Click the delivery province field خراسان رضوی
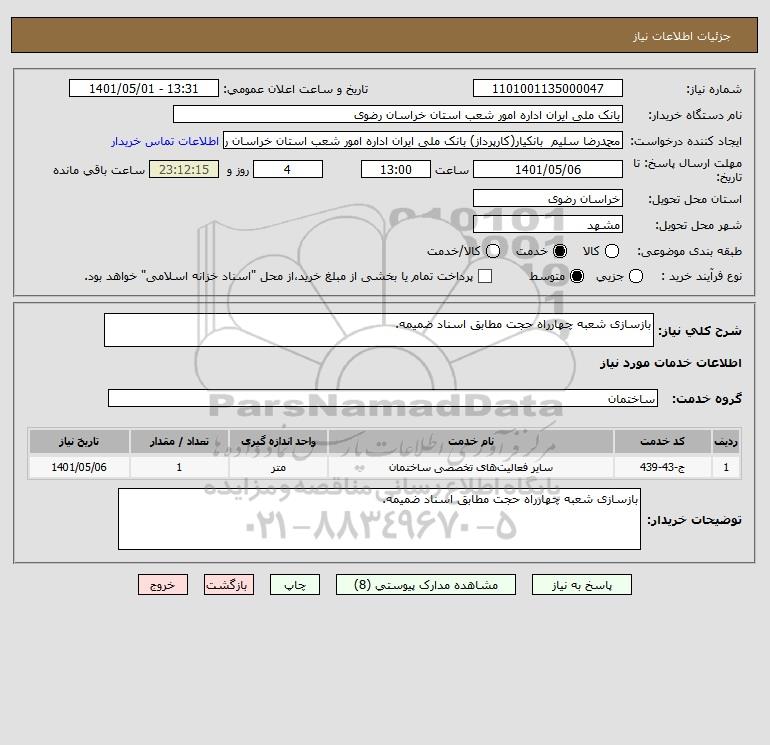This screenshot has height=745, width=770. [x=548, y=198]
